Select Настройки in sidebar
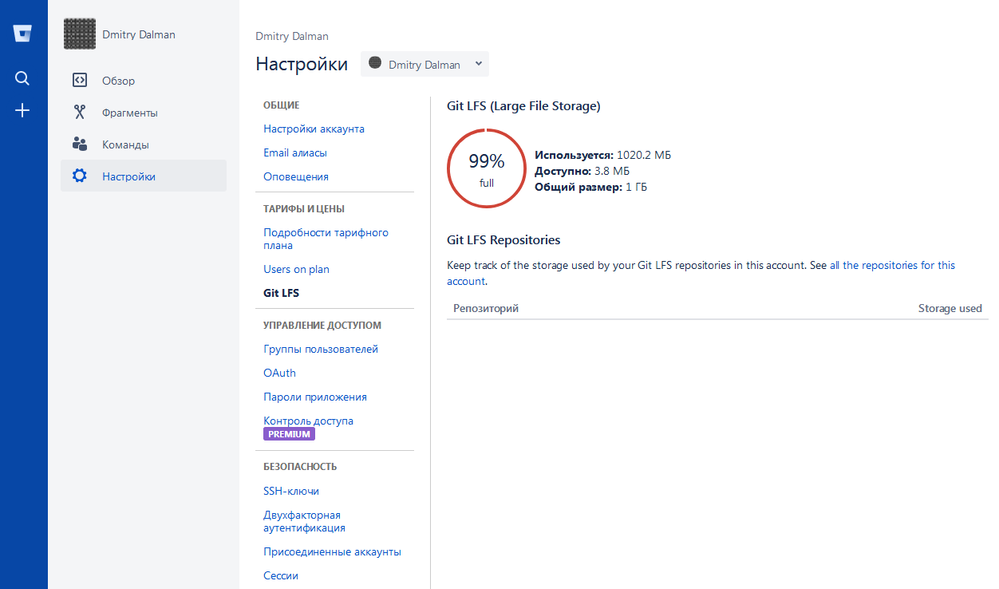999x589 pixels. point(143,176)
